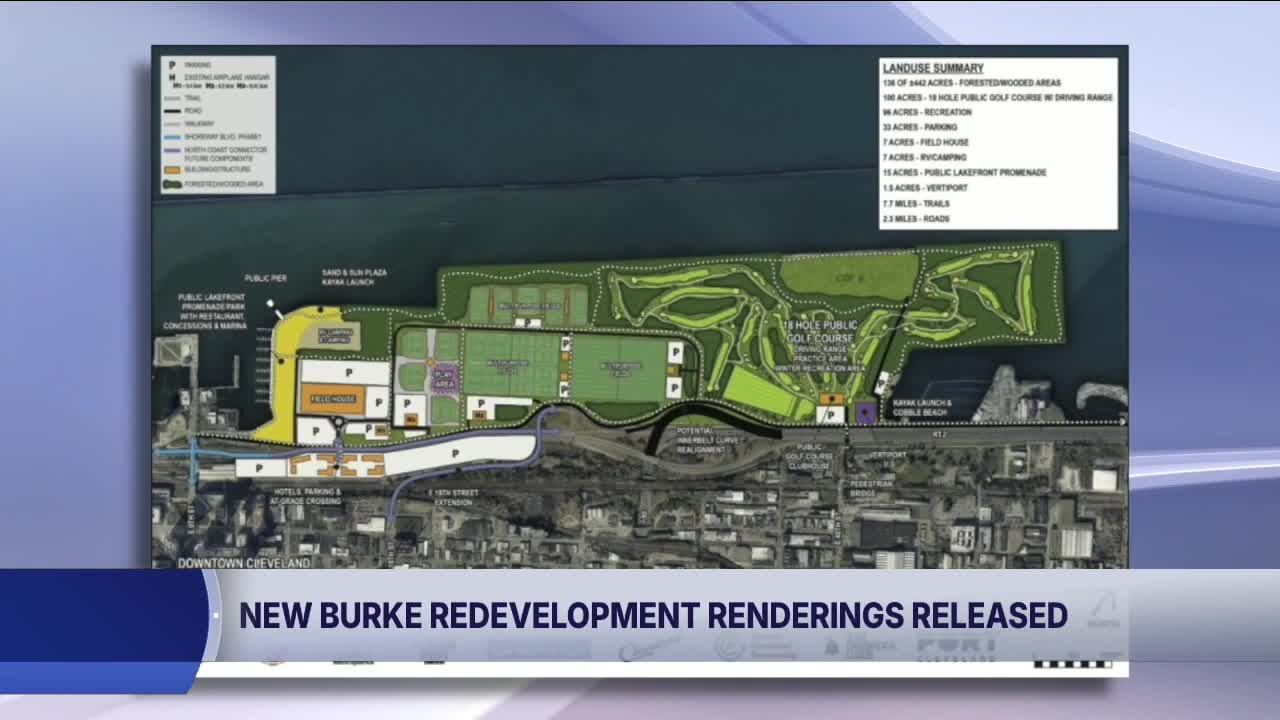
Task: Click the orange Field House building
Action: (x=333, y=399)
